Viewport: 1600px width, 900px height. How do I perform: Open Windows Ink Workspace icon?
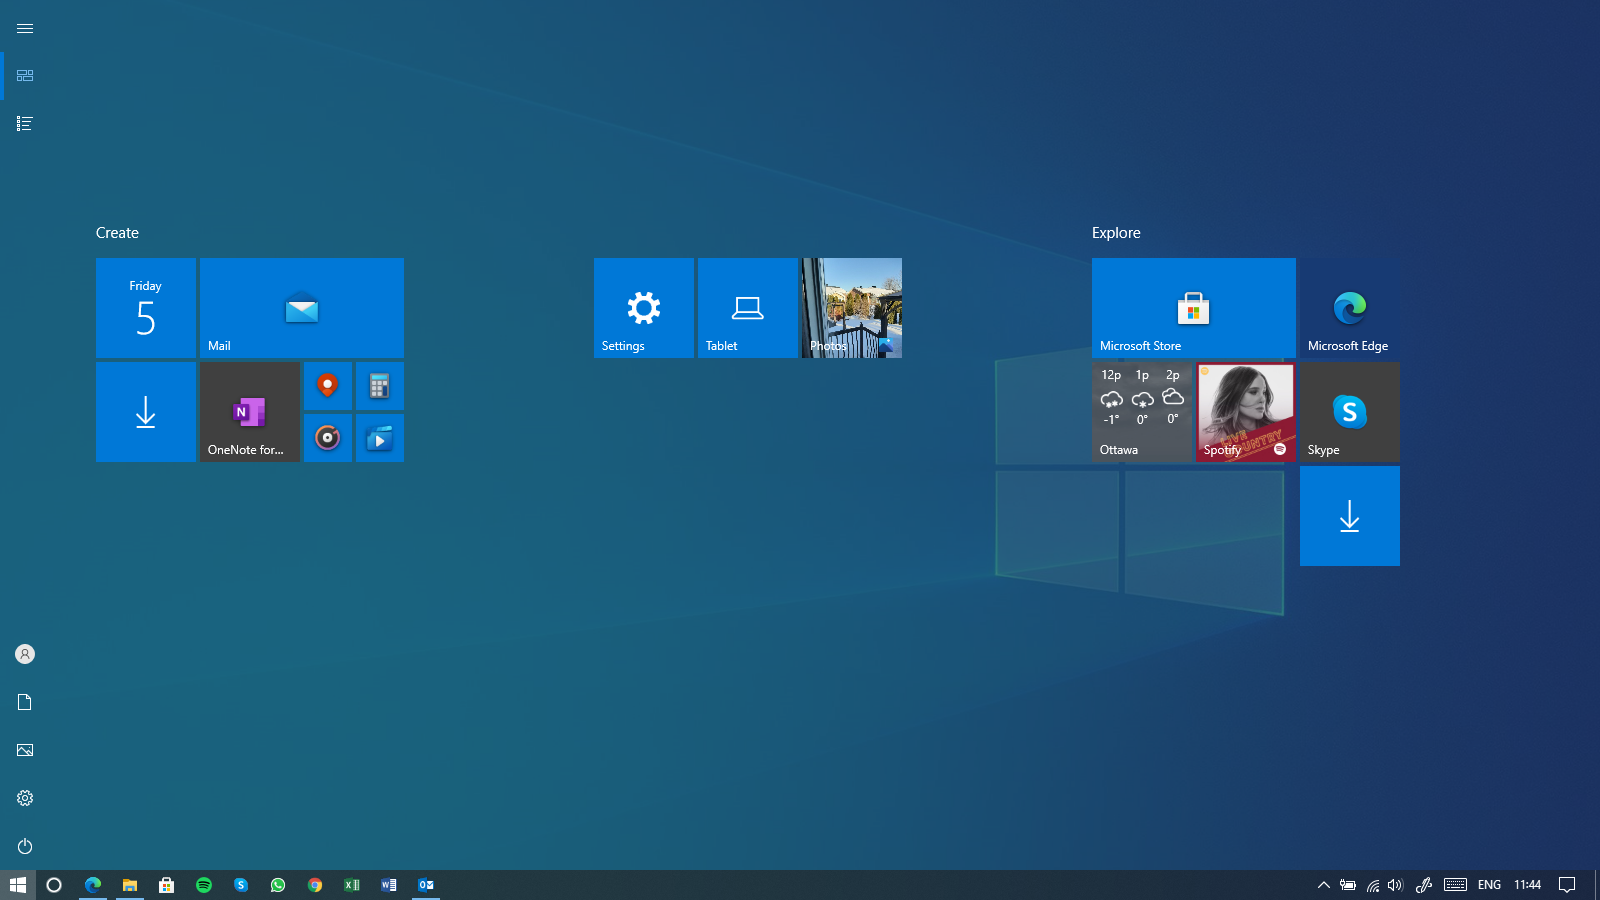[1424, 885]
